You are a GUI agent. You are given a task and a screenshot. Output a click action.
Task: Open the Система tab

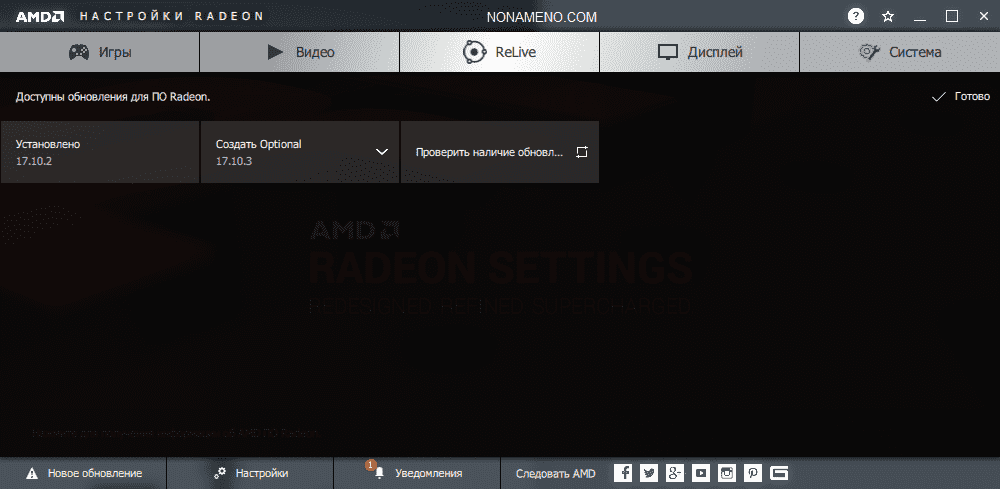tap(900, 52)
